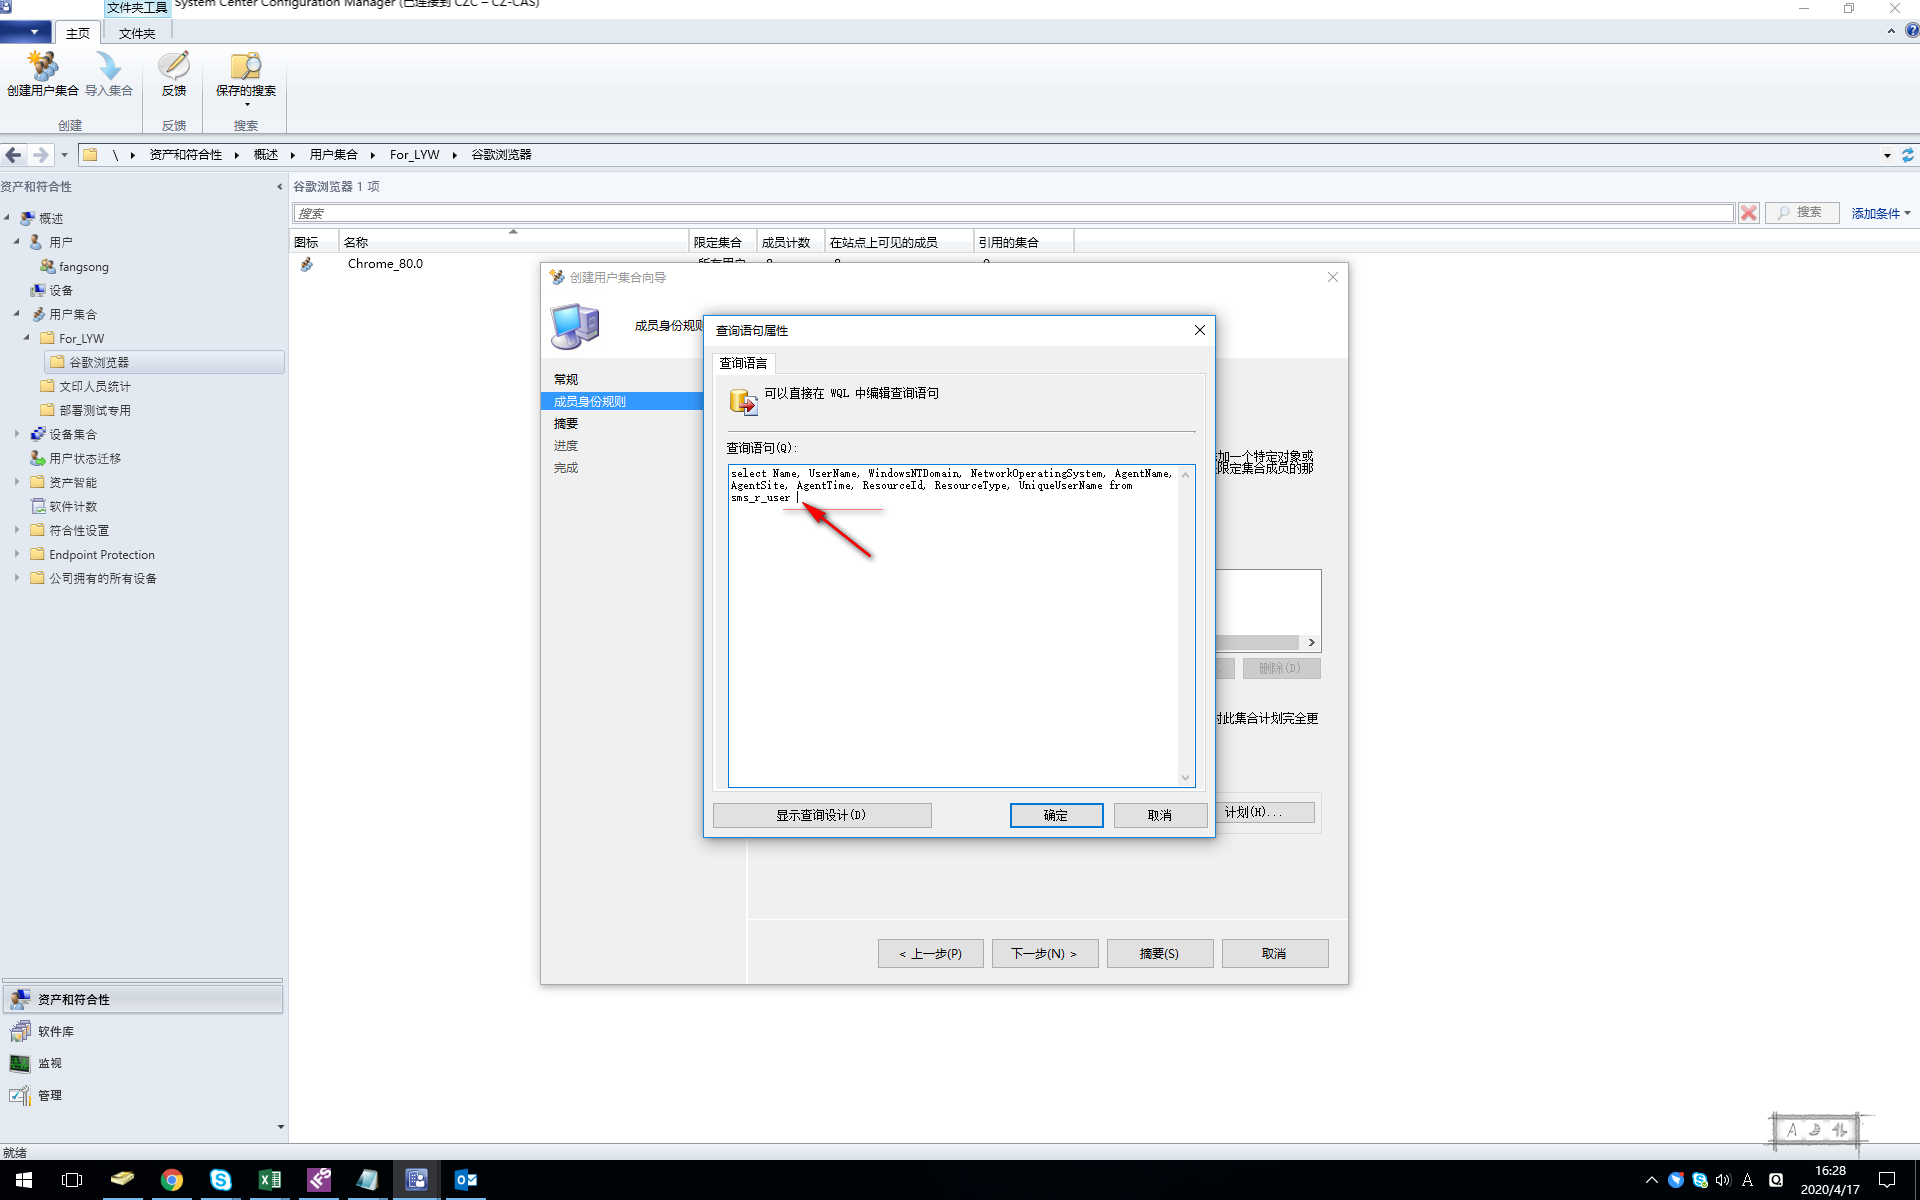This screenshot has width=1920, height=1200.
Task: Click 显示查询设计(D) button
Action: pyautogui.click(x=821, y=815)
